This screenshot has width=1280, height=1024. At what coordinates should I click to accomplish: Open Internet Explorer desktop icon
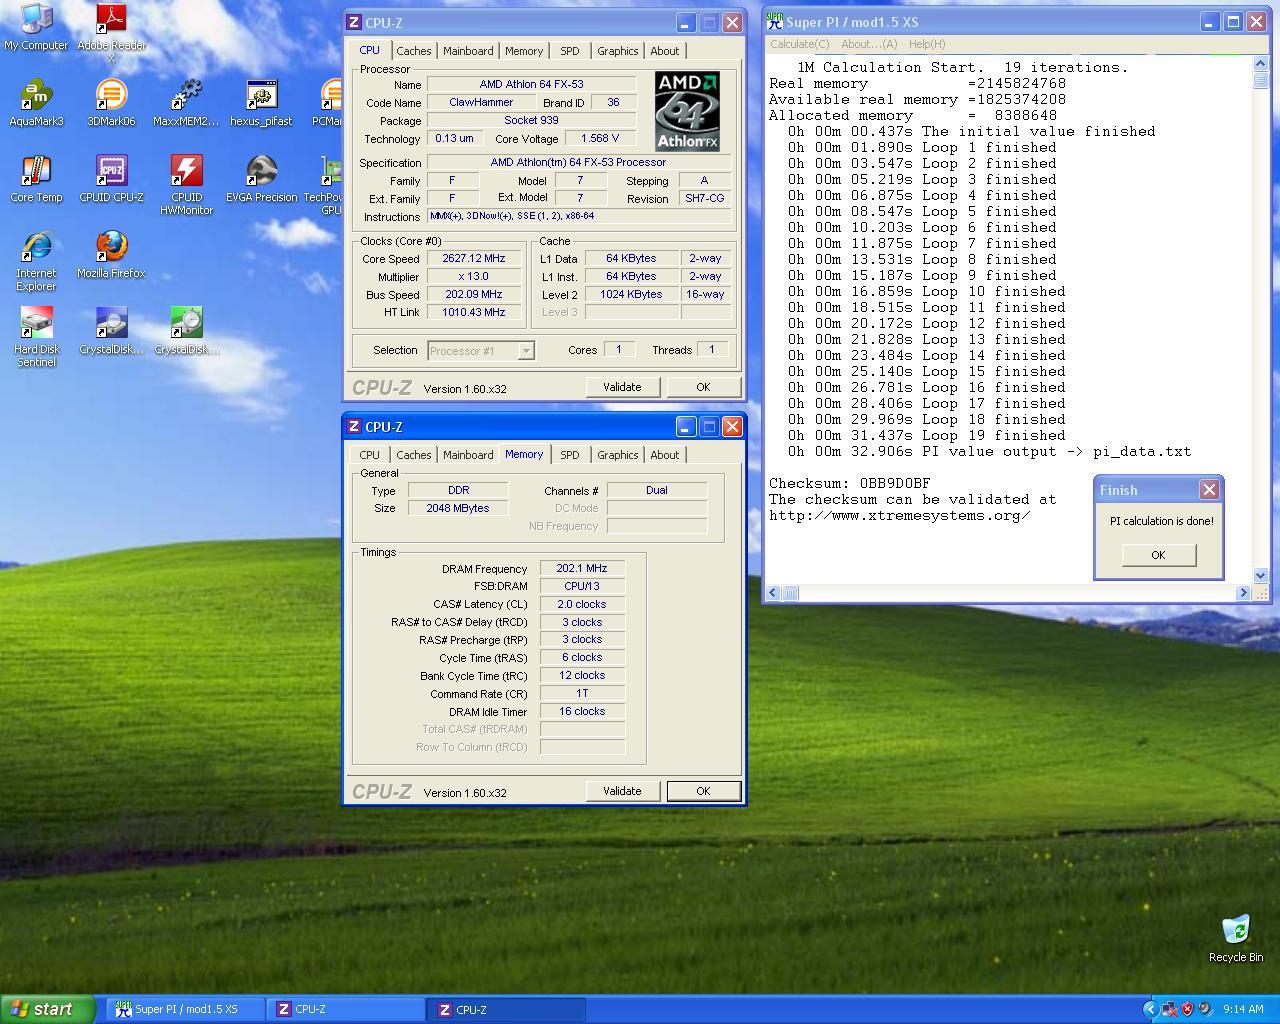36,261
